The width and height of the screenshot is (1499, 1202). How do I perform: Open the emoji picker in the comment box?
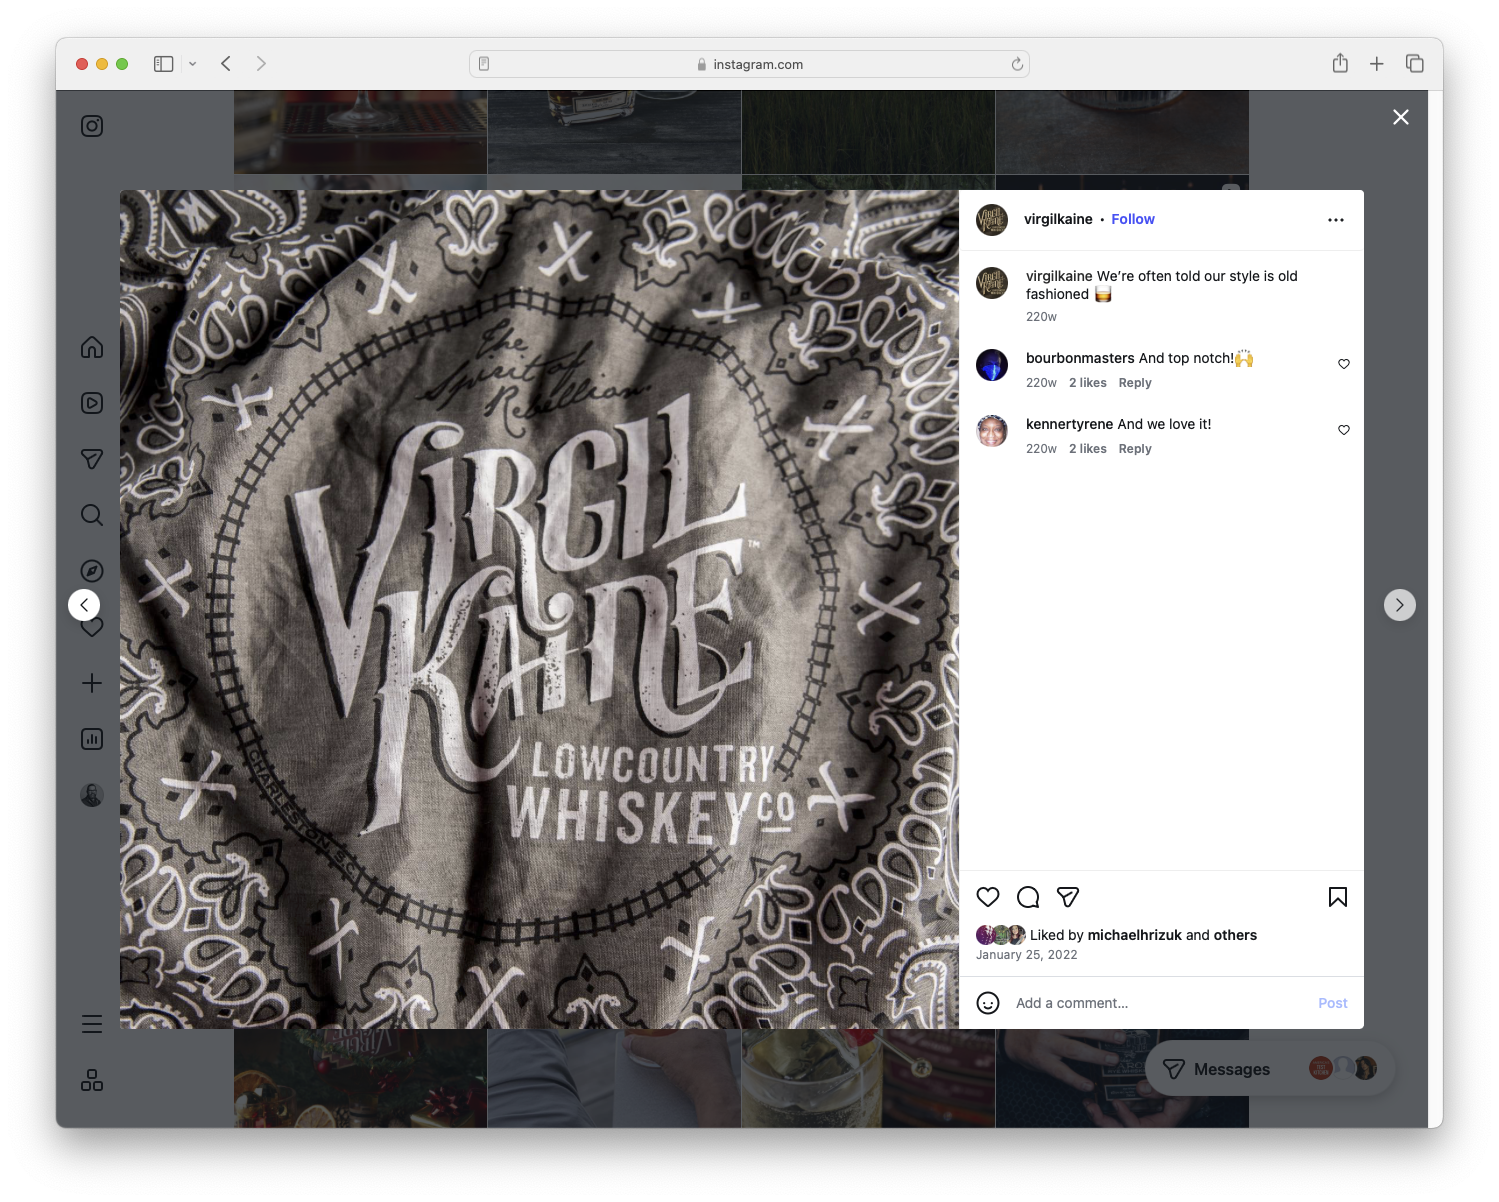click(988, 1002)
